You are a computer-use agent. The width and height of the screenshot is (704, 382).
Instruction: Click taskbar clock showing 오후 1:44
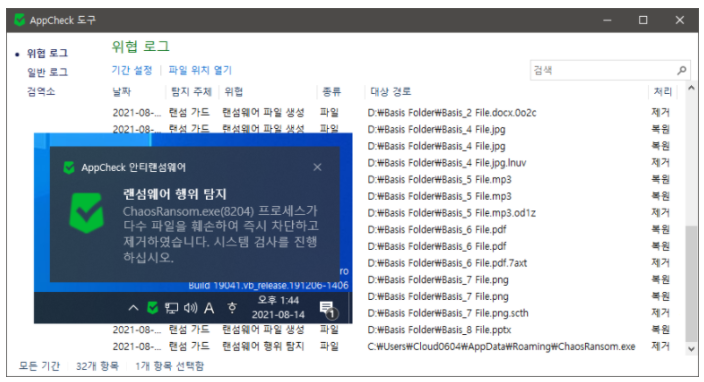(x=278, y=300)
